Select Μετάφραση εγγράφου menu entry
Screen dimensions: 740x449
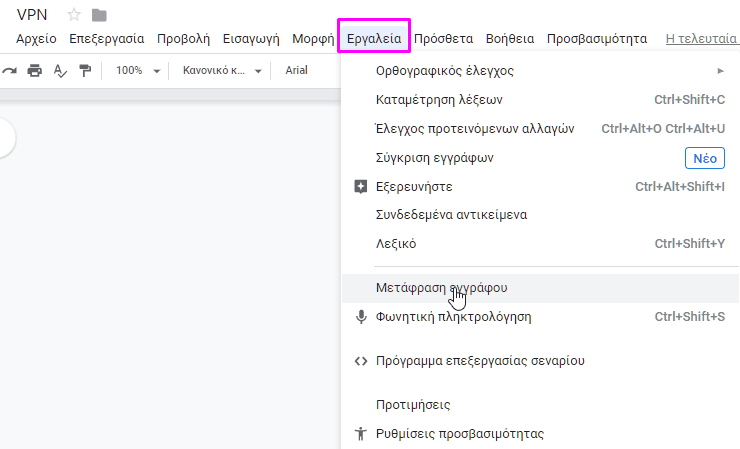point(540,288)
